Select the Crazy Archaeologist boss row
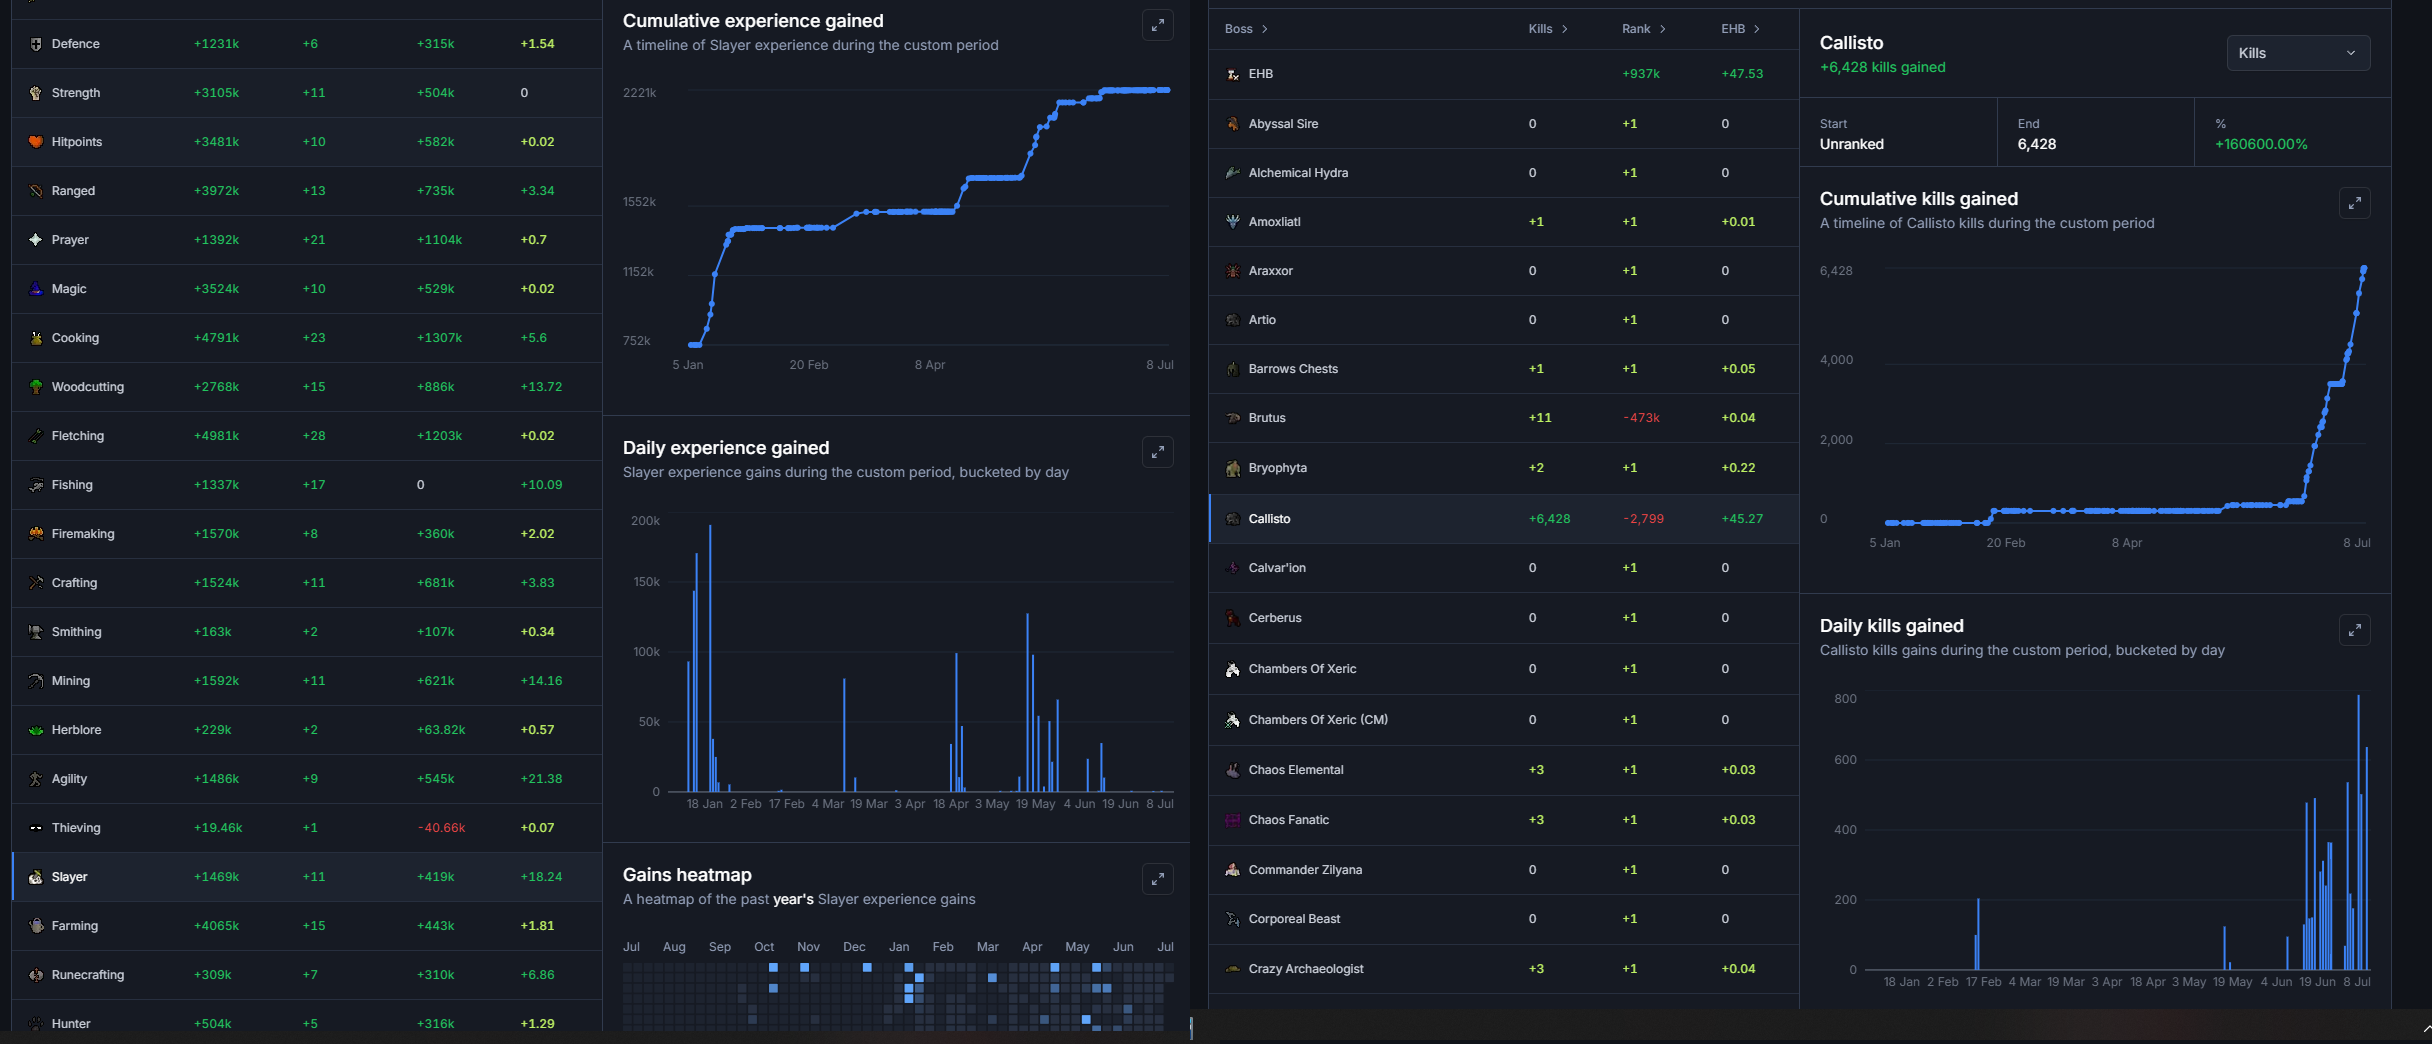The height and width of the screenshot is (1044, 2432). (1504, 969)
